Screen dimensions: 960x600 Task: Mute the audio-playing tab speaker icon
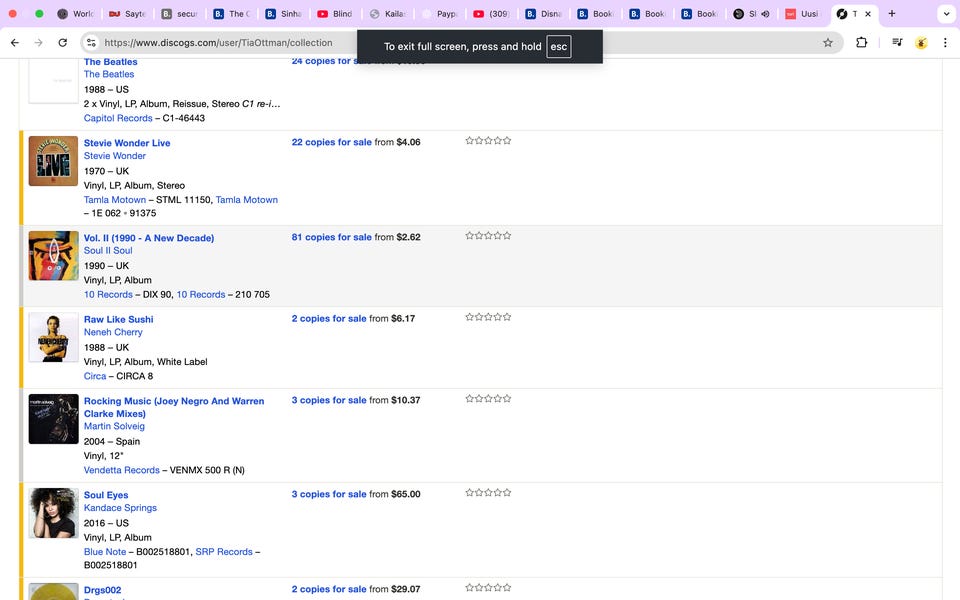[765, 13]
